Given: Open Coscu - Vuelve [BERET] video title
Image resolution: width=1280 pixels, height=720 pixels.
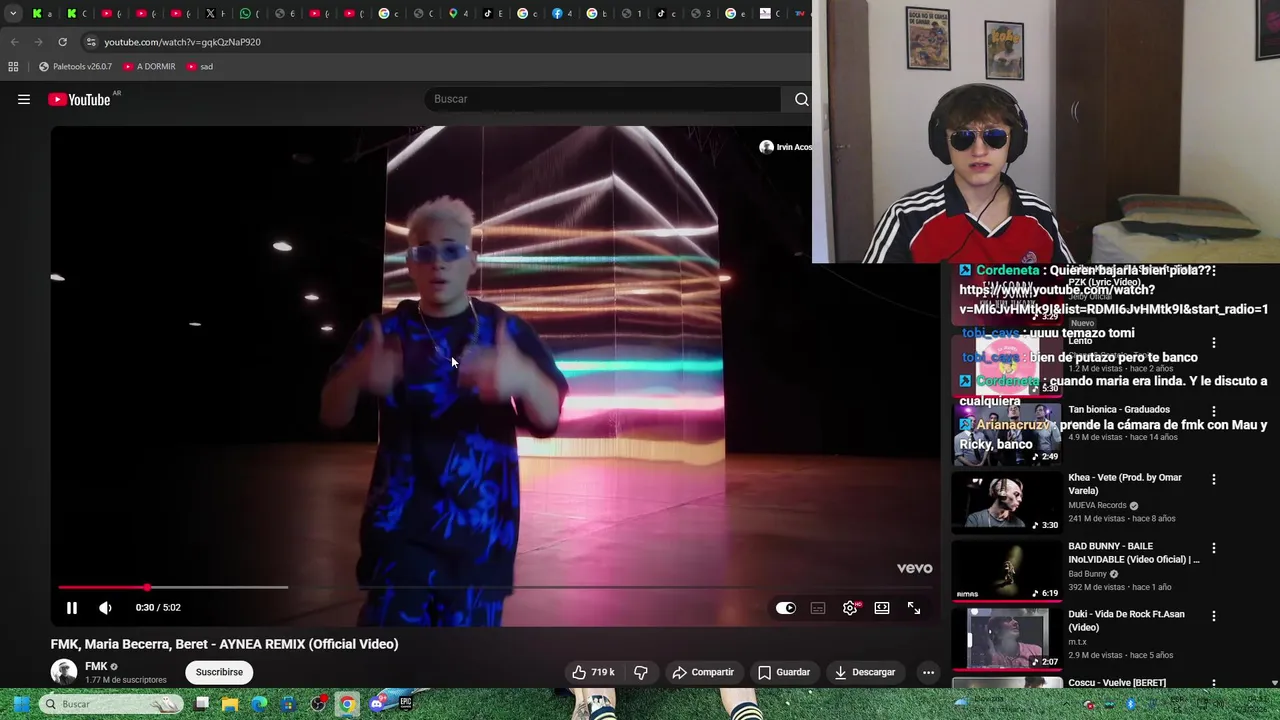Looking at the screenshot, I should point(1117,683).
